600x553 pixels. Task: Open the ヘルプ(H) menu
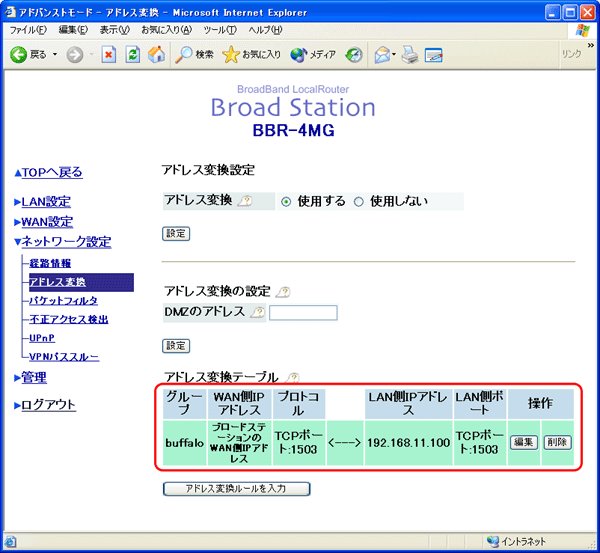point(265,30)
